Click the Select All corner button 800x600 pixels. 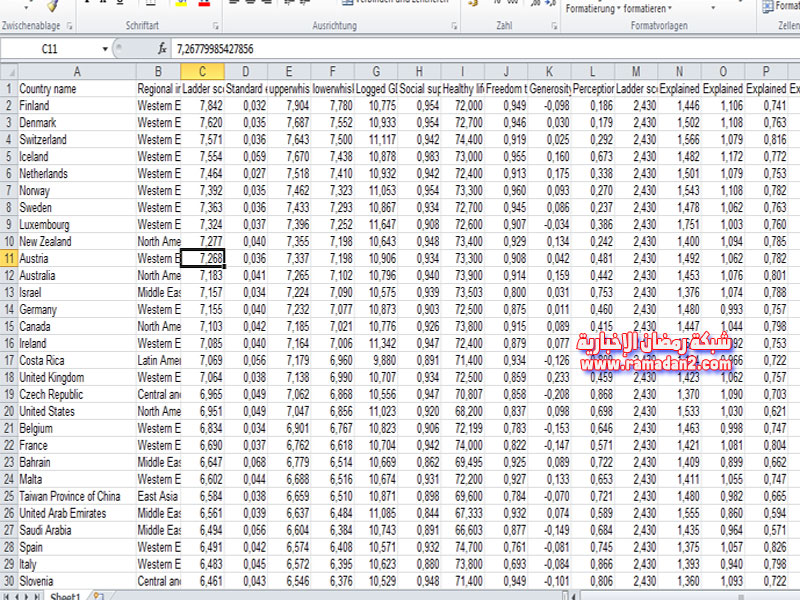8,72
